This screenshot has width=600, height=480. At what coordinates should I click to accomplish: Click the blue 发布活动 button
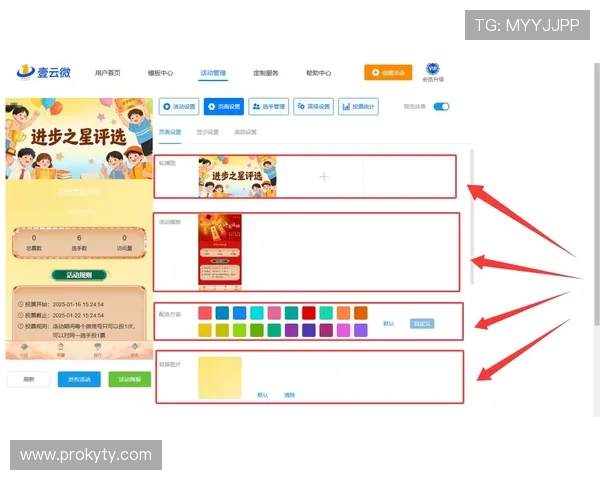click(x=79, y=379)
